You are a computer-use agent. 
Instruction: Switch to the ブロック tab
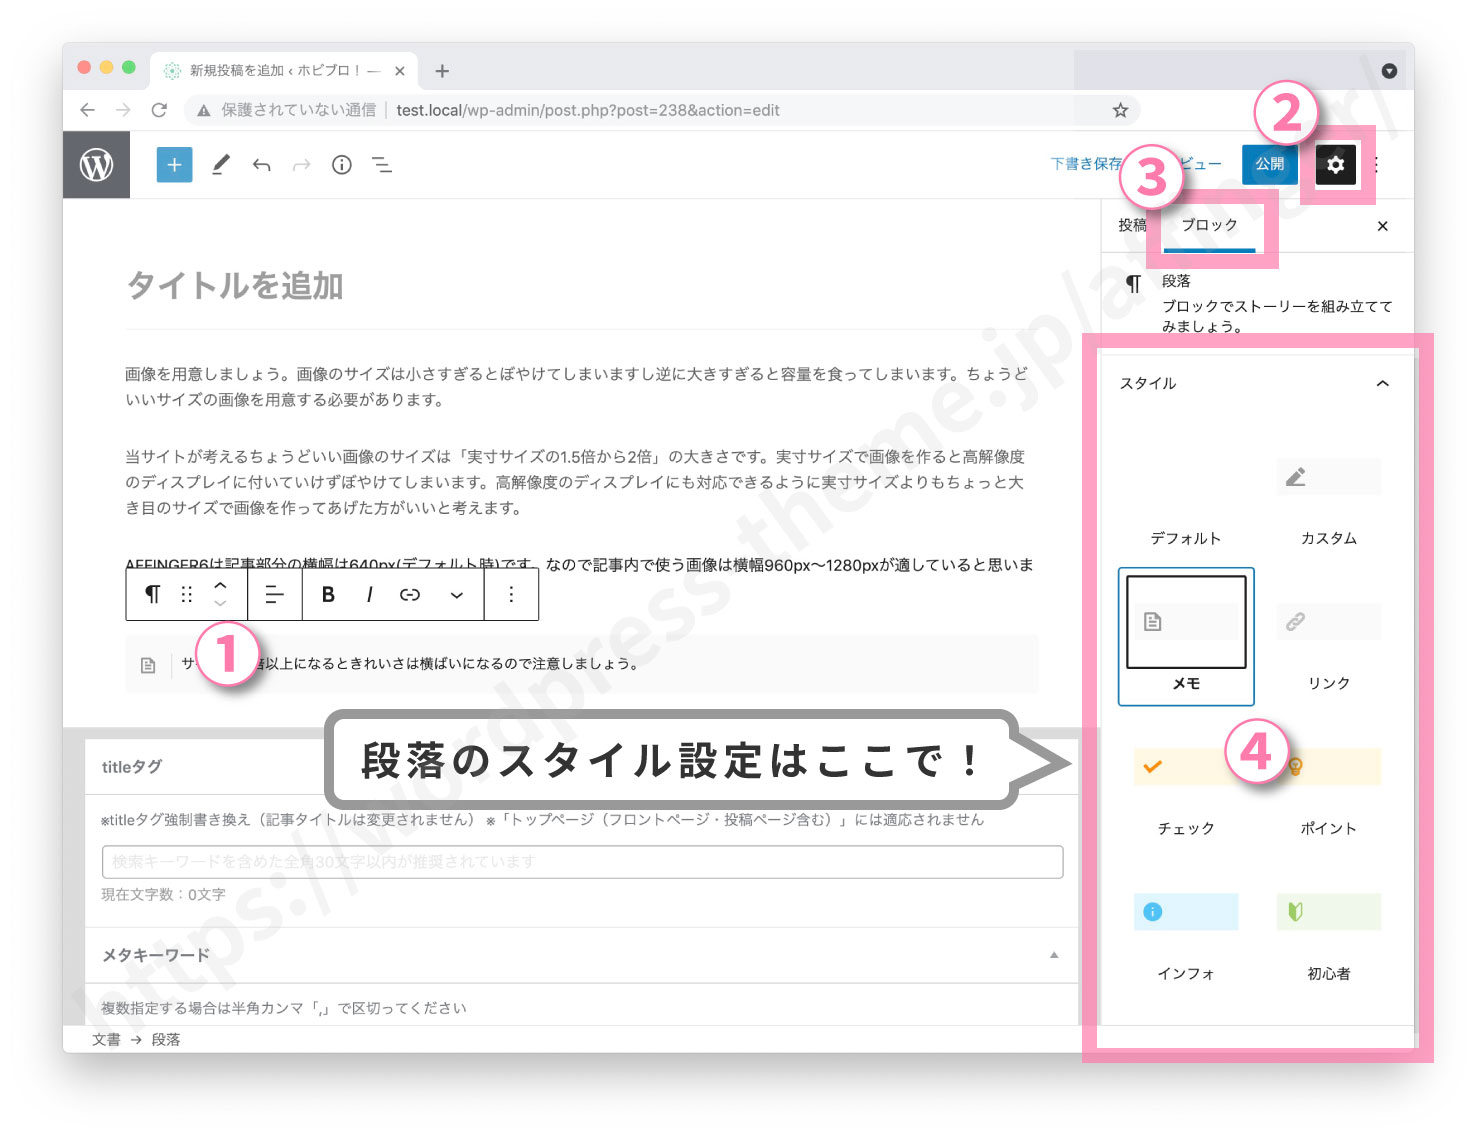(1209, 226)
